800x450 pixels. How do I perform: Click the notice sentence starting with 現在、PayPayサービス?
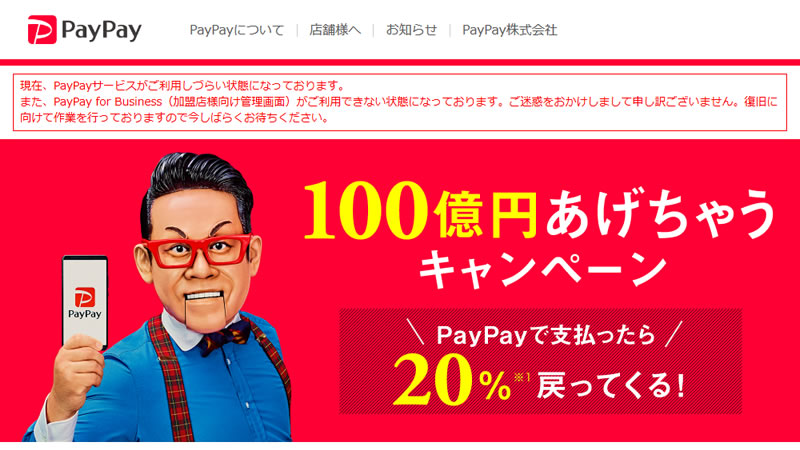click(183, 85)
